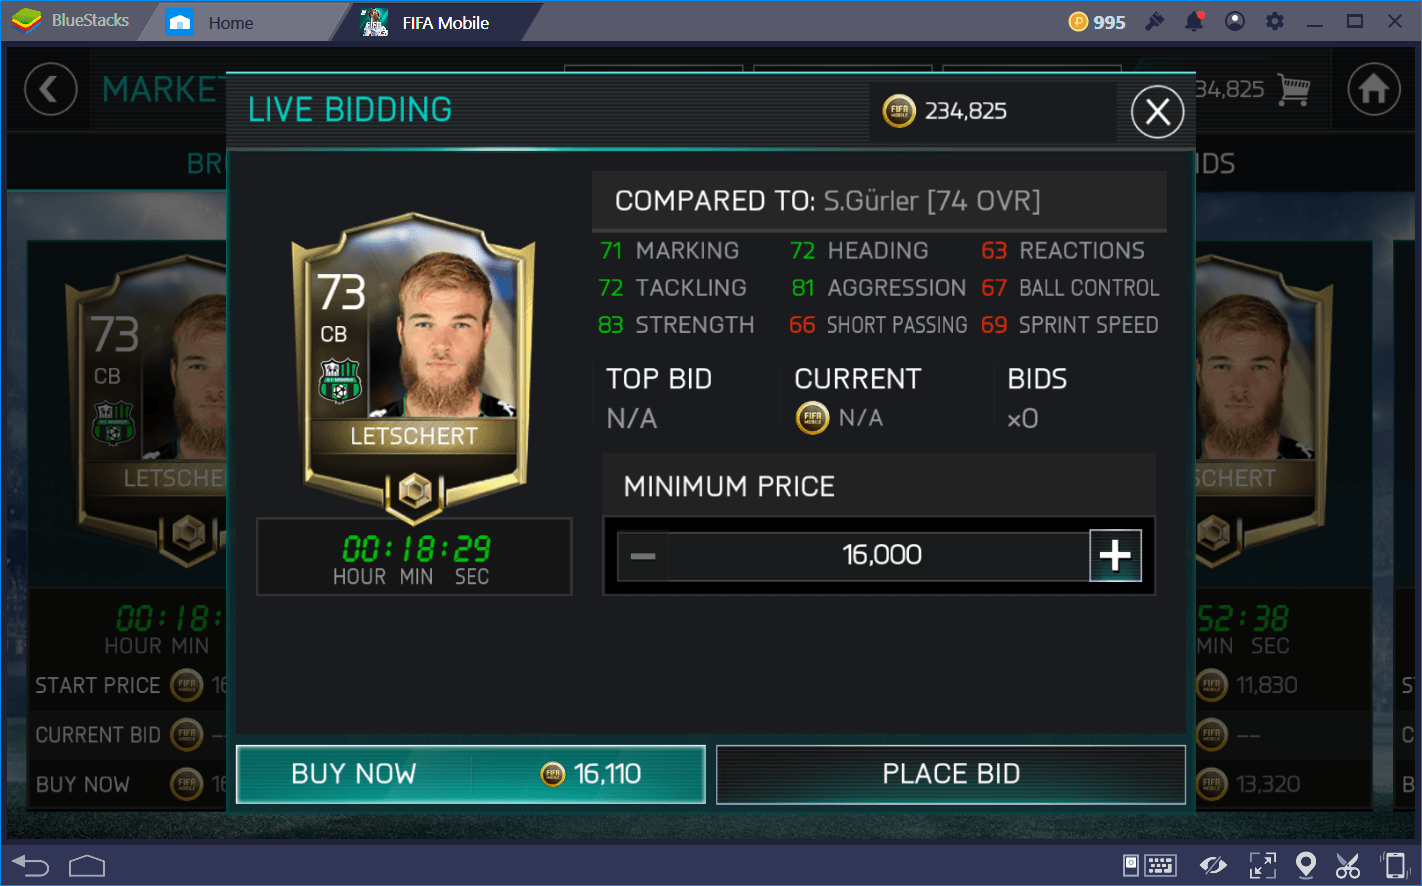The width and height of the screenshot is (1422, 886).
Task: Click the Android back button
Action: 30,866
